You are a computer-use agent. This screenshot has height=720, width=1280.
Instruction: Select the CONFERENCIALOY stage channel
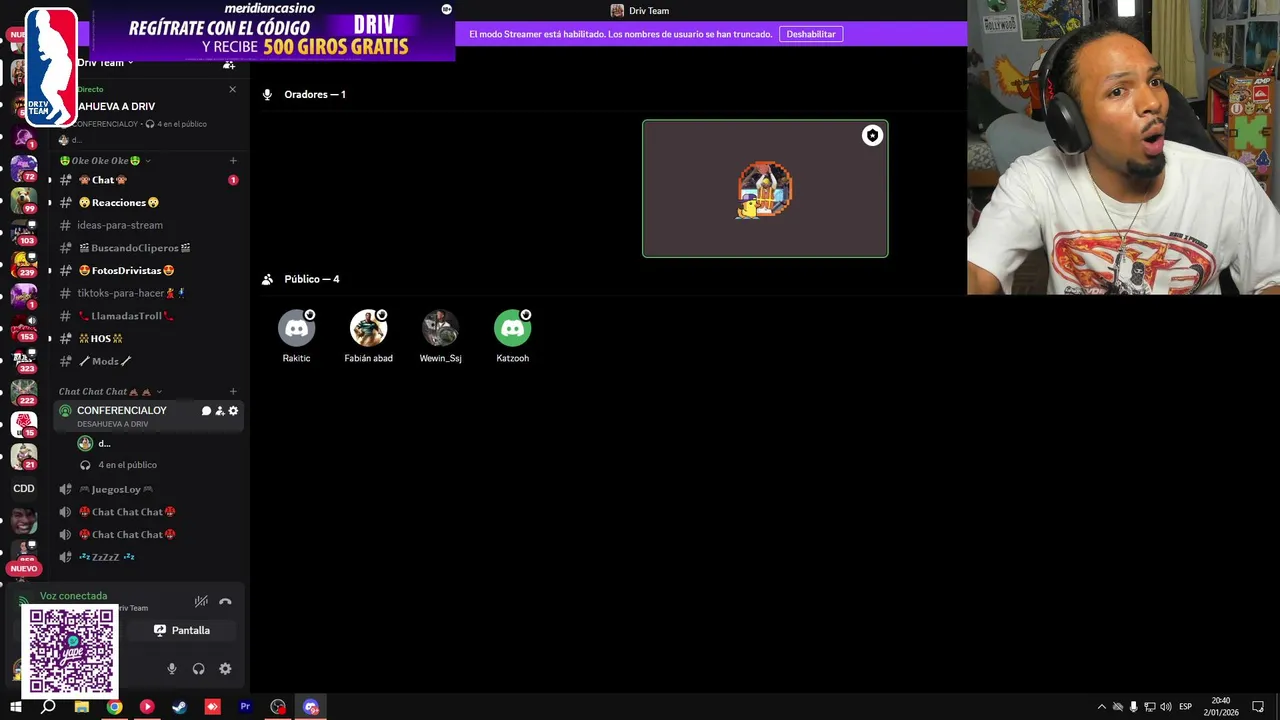[148, 416]
